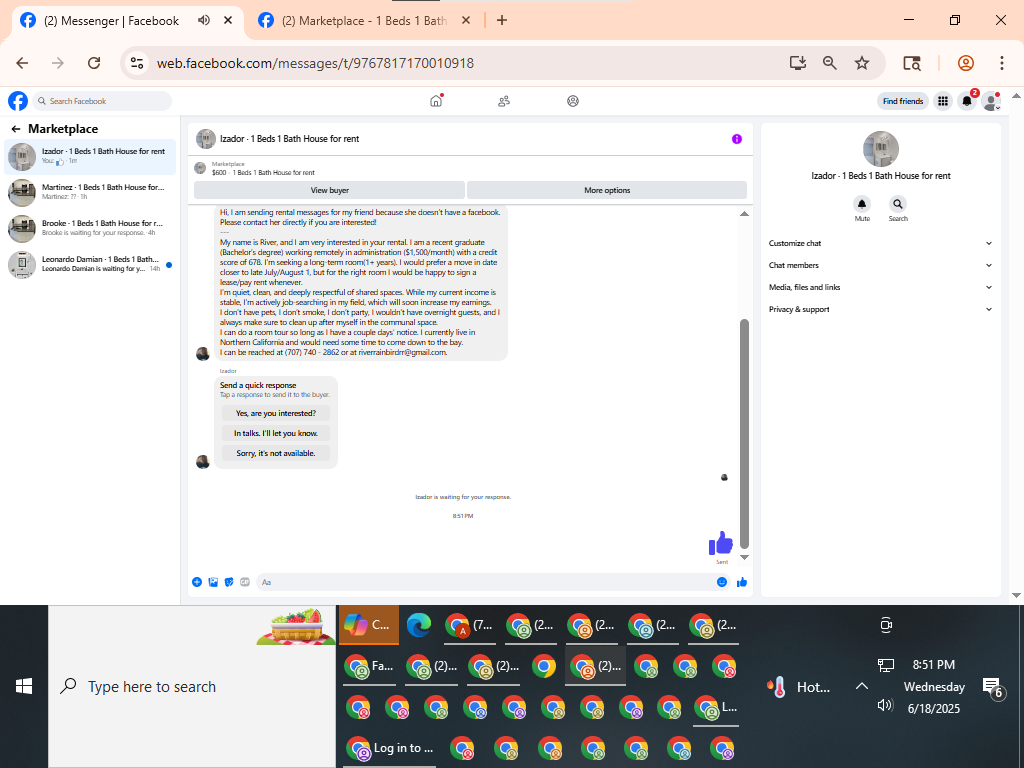Viewport: 1024px width, 768px height.
Task: Click the chat scrollbar thumb
Action: click(744, 434)
